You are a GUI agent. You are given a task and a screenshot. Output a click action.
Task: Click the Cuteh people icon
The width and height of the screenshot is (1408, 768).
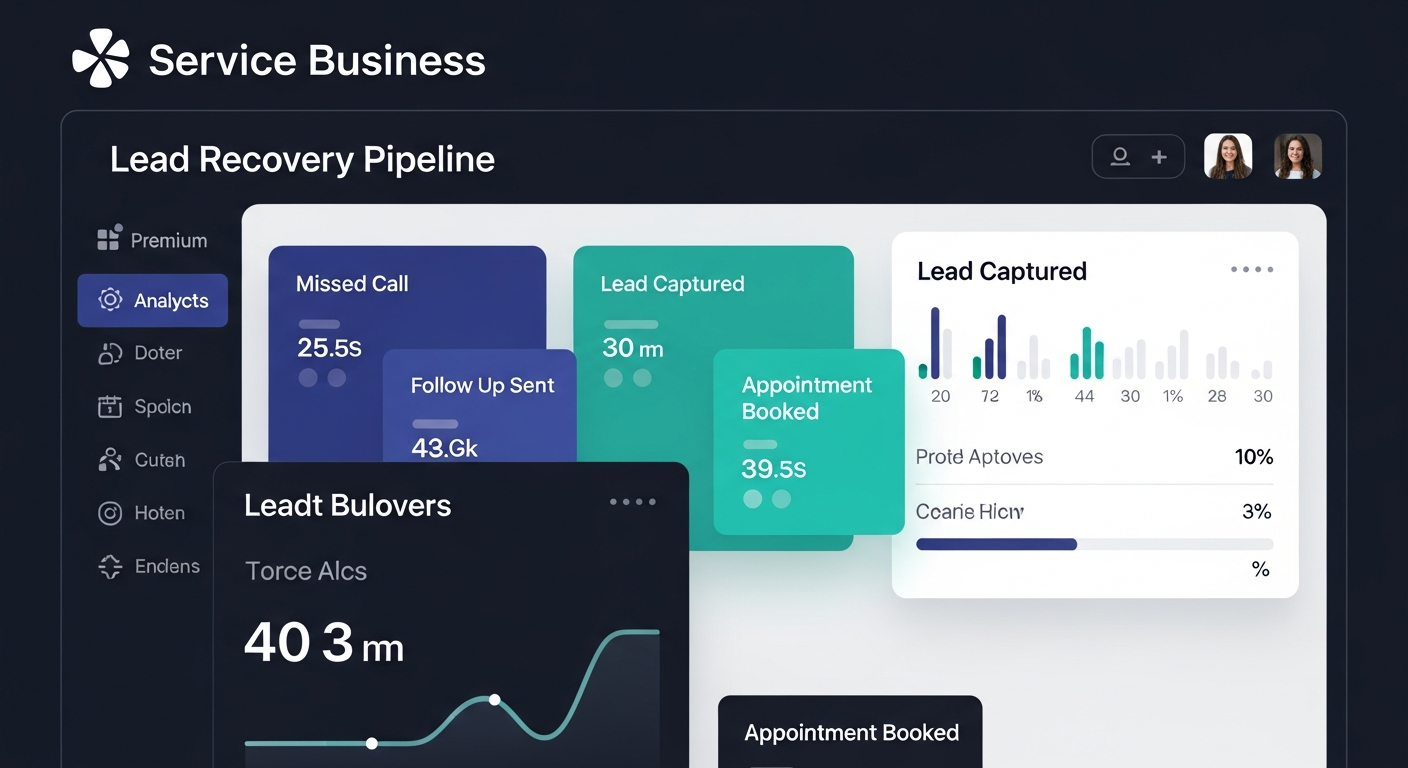[110, 460]
